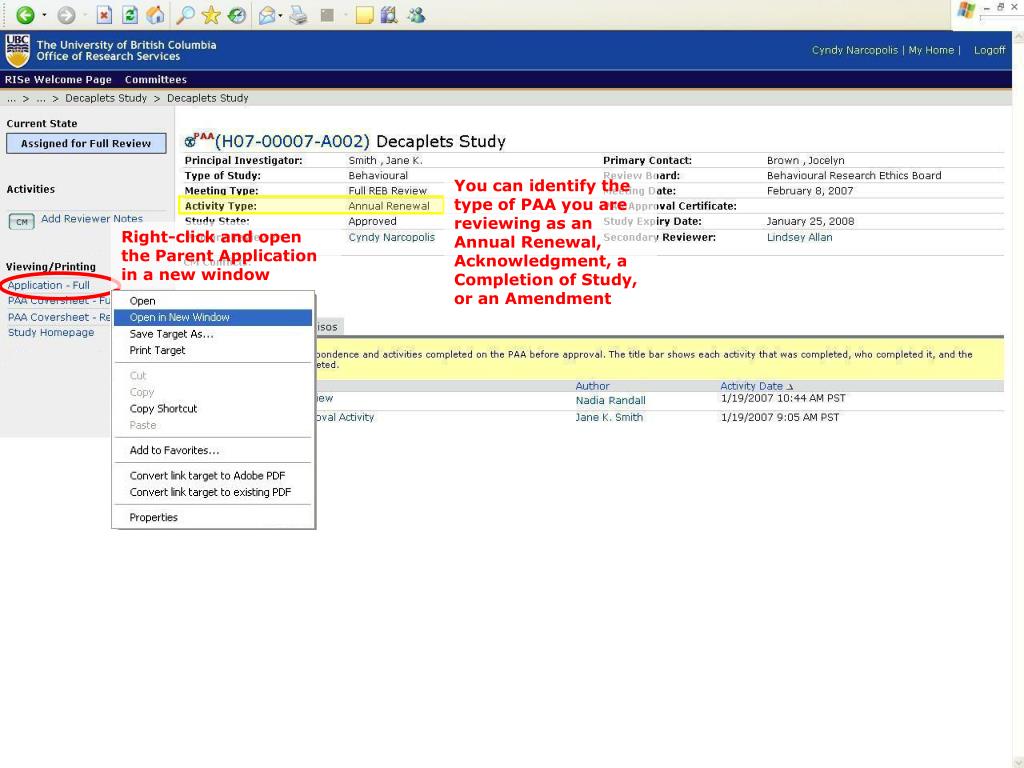Choose Add to Favorites… from context menu
1024x768 pixels.
point(213,451)
